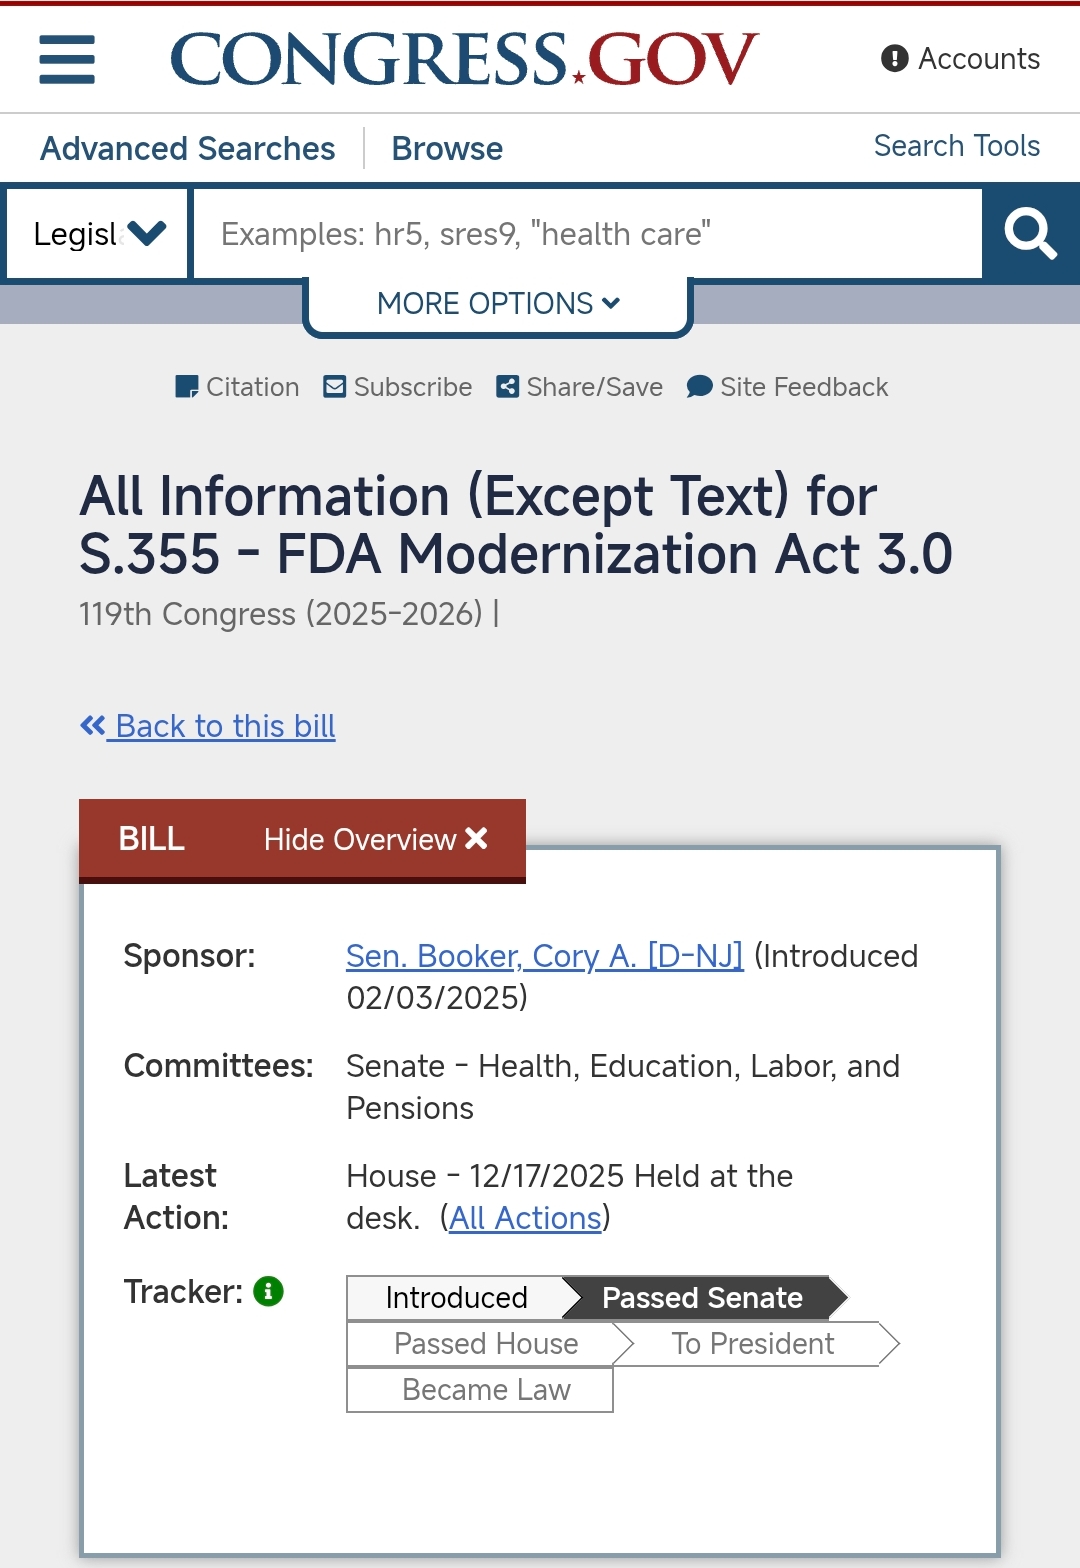Viewport: 1080px width, 1568px height.
Task: Open the Browse menu item
Action: pos(447,149)
